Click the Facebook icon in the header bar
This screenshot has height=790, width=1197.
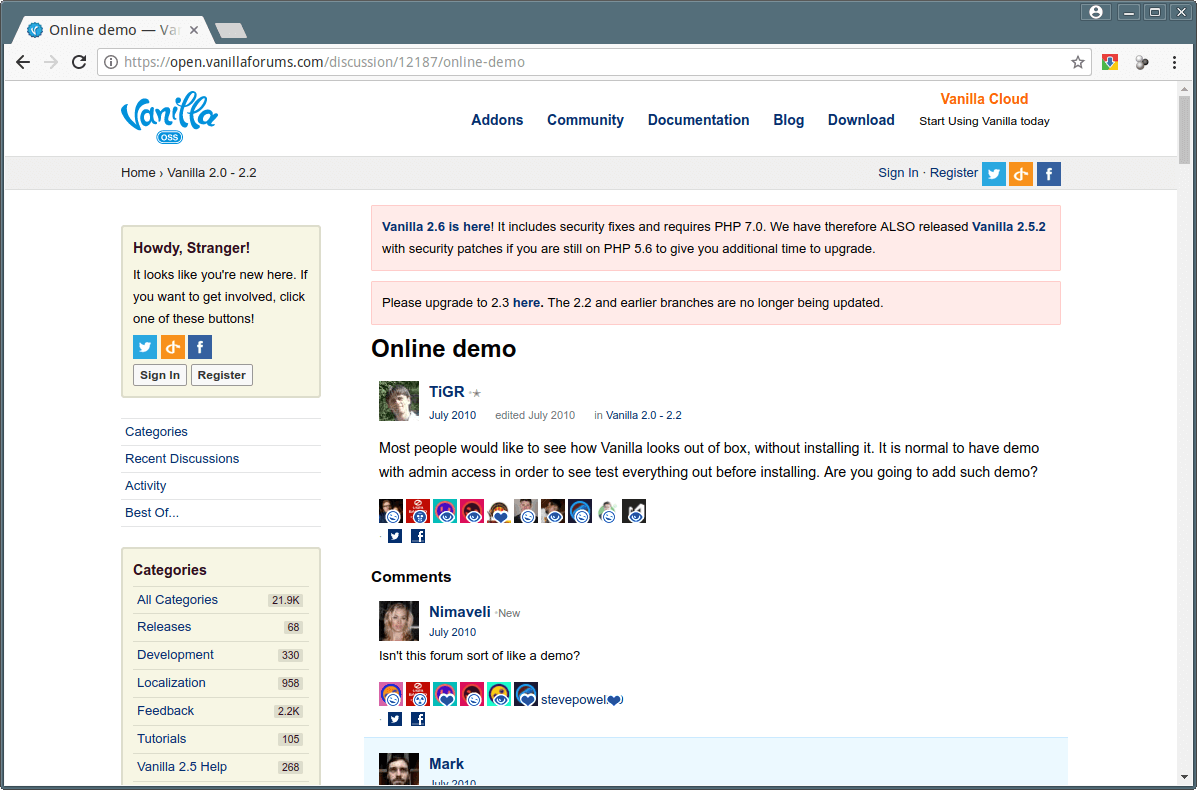1048,174
